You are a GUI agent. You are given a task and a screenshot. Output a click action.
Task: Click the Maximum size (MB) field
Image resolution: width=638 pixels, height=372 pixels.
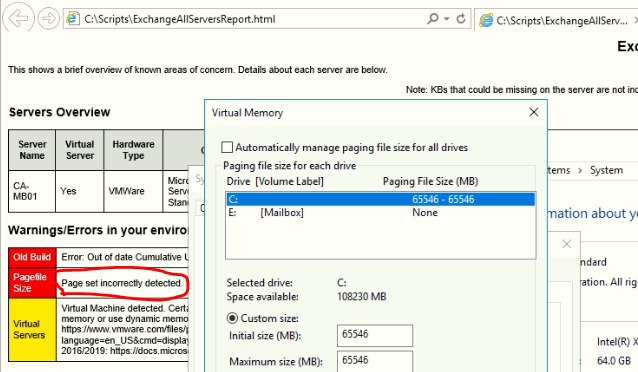(375, 361)
